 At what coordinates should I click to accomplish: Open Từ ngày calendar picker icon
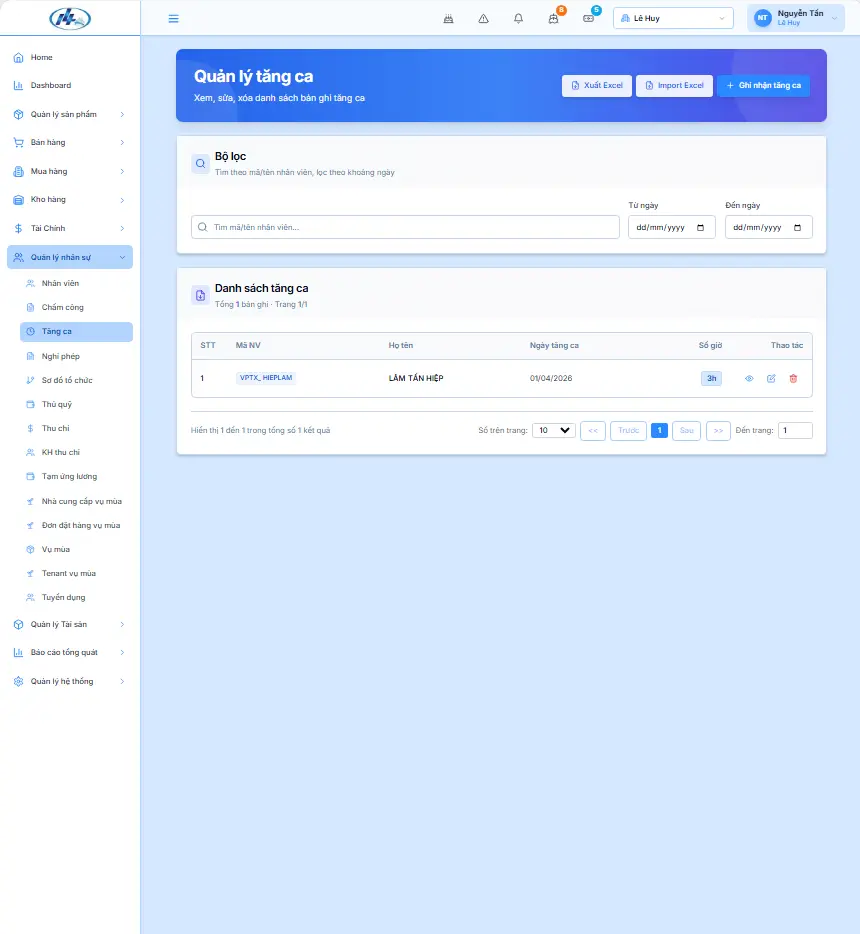pyautogui.click(x=700, y=228)
